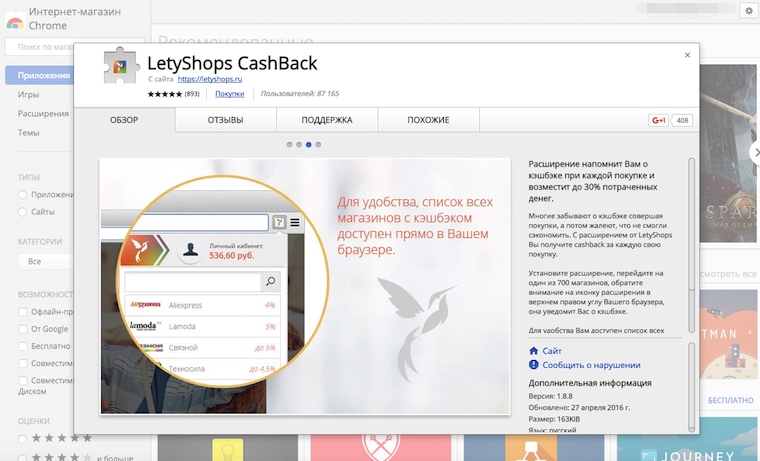760x461 pixels.
Task: Click the LetyShops extension puzzle icon
Action: click(120, 65)
